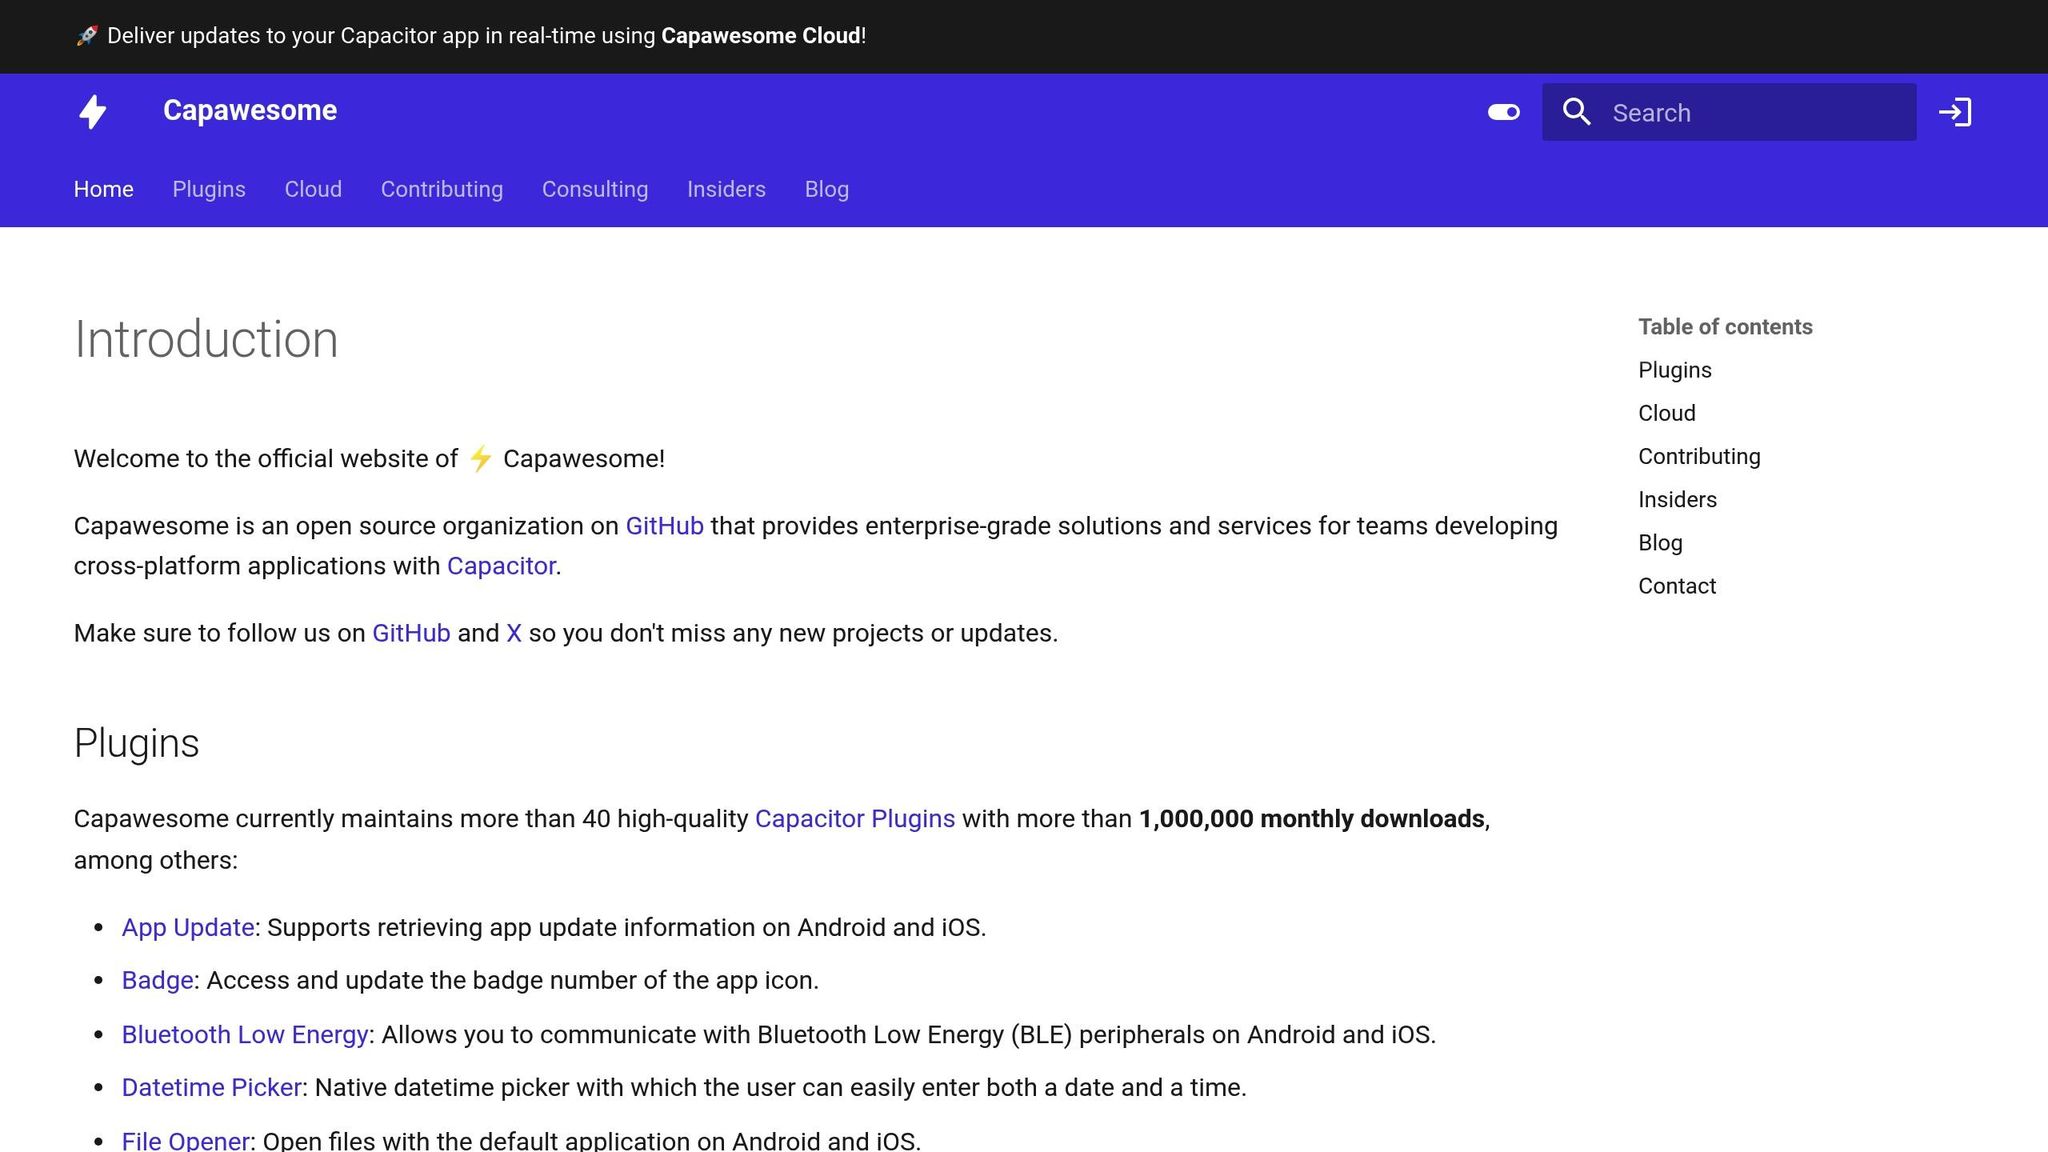
Task: Jump to Insiders in table of contents
Action: point(1677,500)
